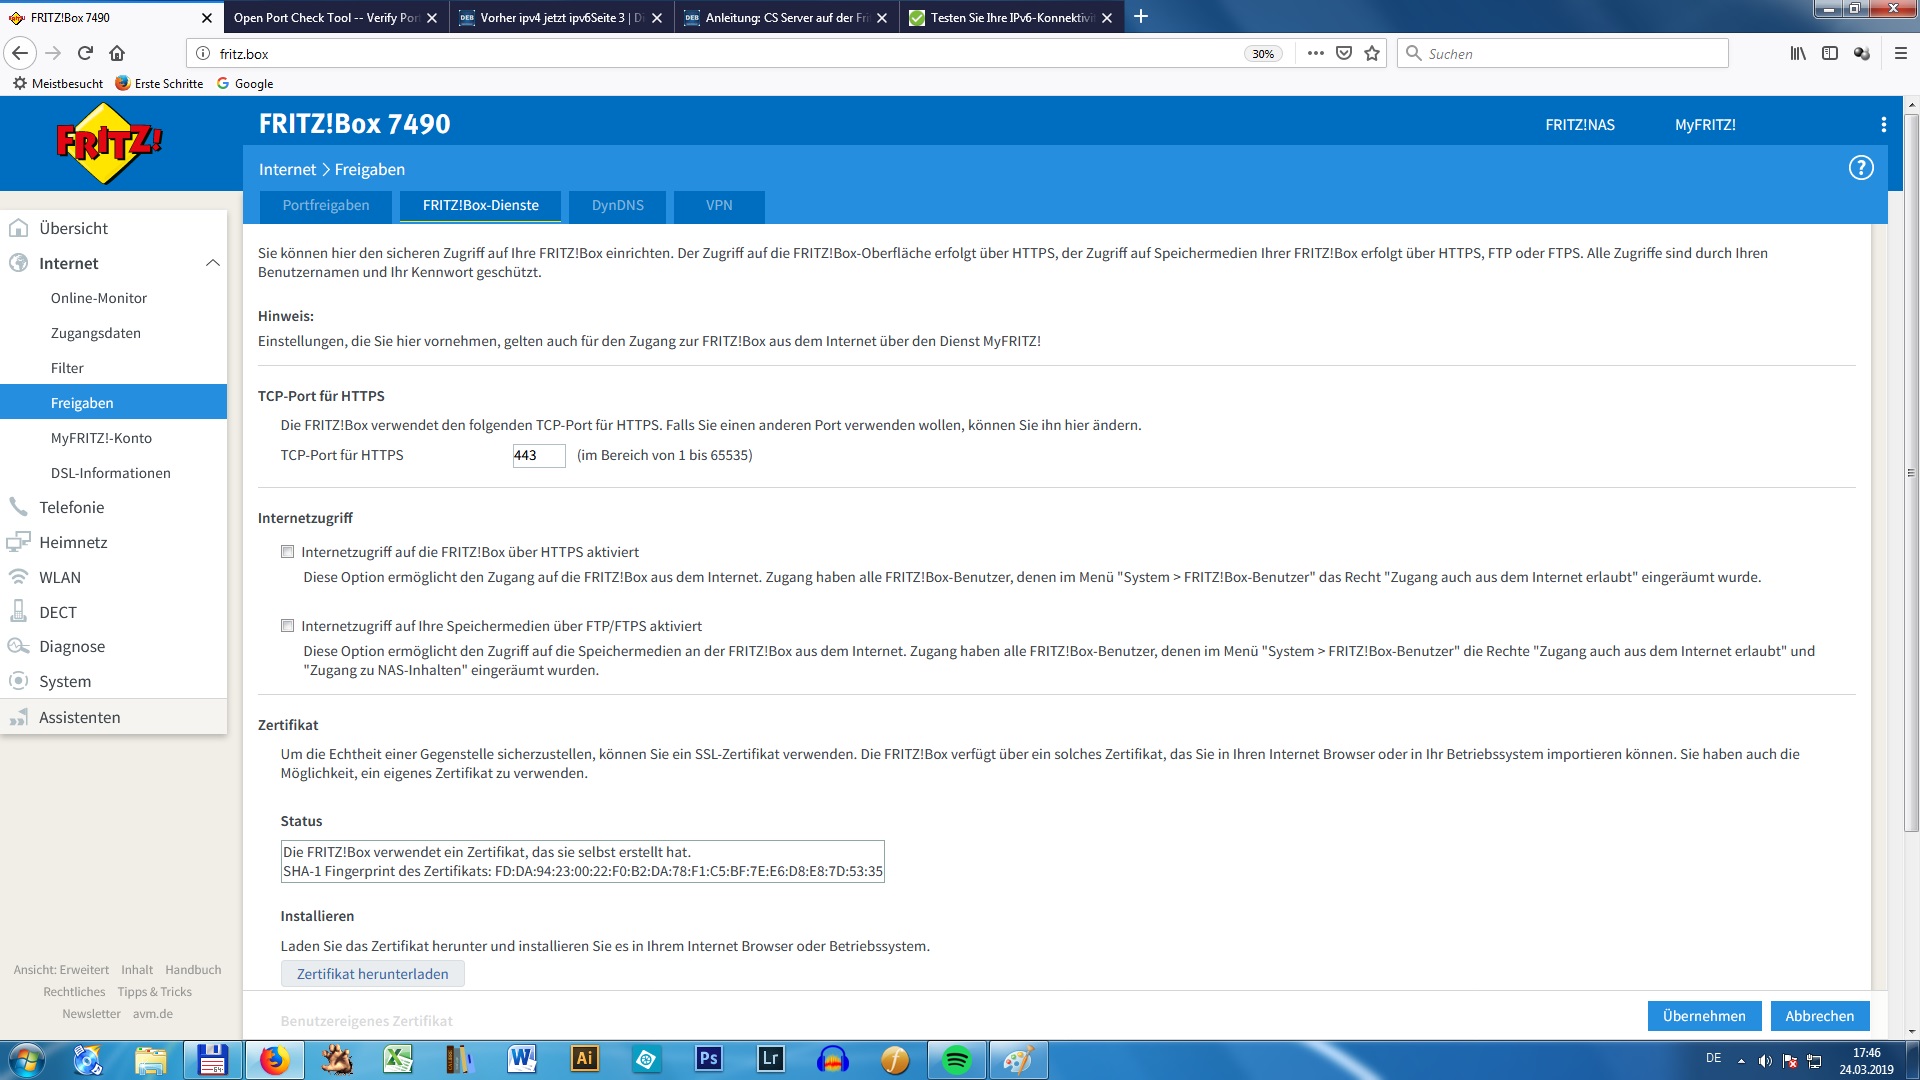Open the Handbuch link
Image resolution: width=1920 pixels, height=1080 pixels.
pyautogui.click(x=193, y=970)
